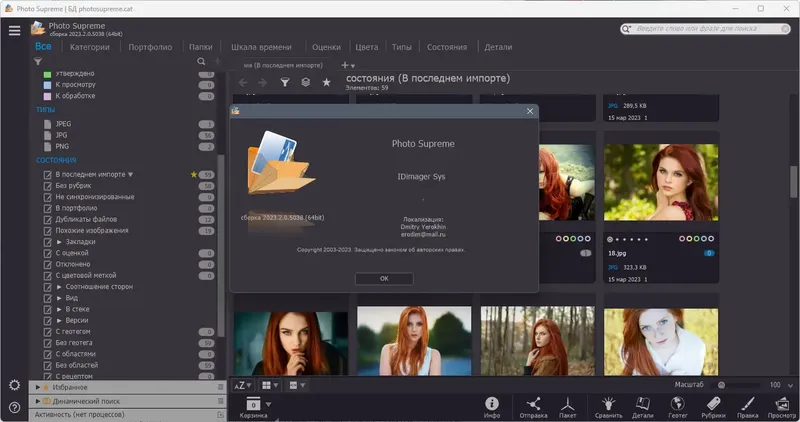Viewport: 800px width, 422px height.
Task: Add a new tab with plus
Action: (x=345, y=65)
